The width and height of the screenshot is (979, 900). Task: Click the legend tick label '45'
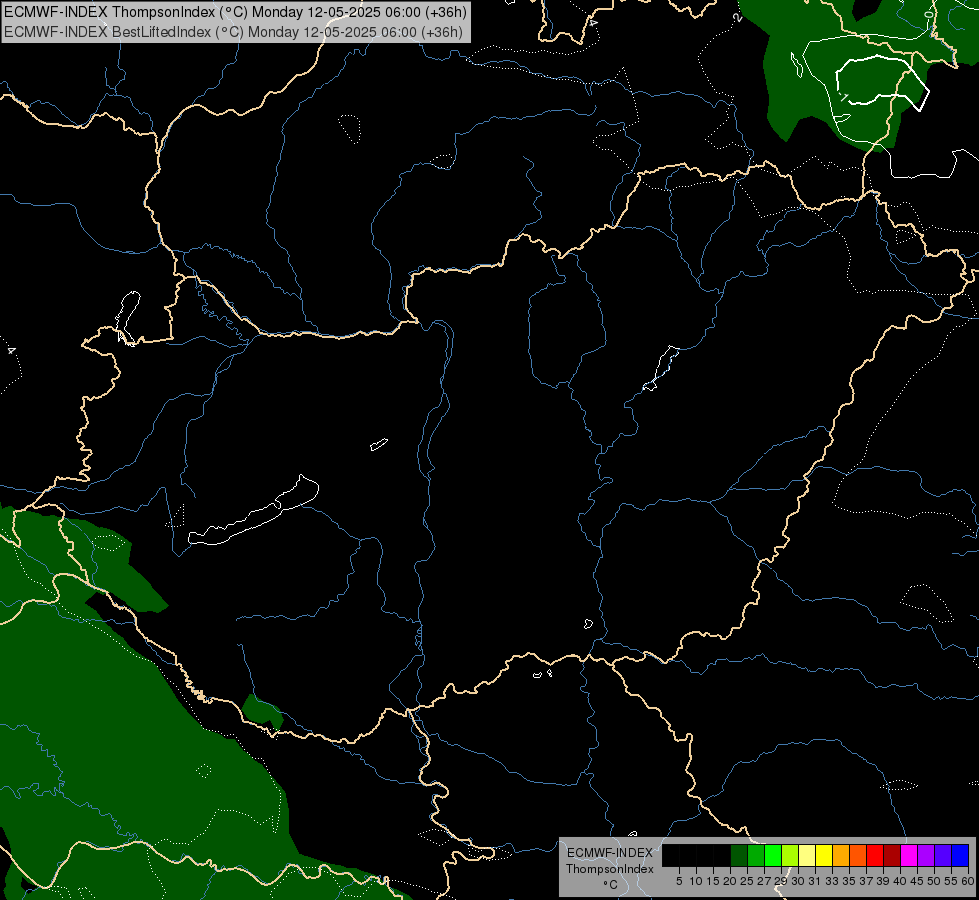click(917, 881)
